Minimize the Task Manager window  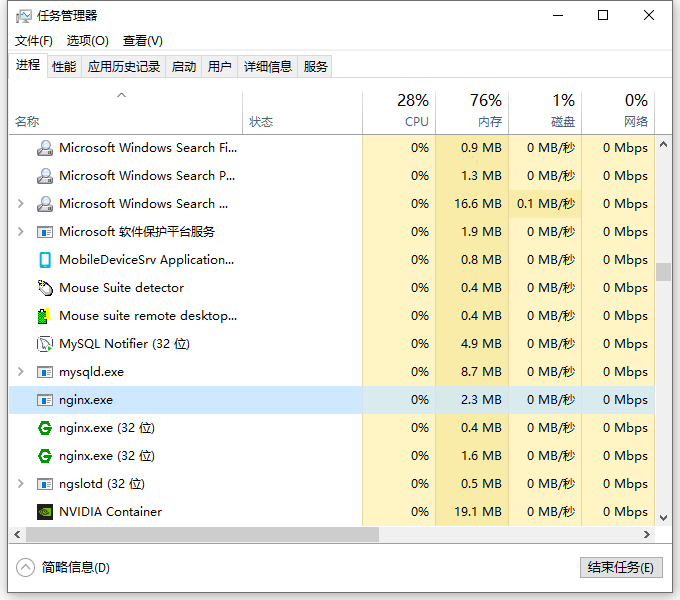coord(558,16)
